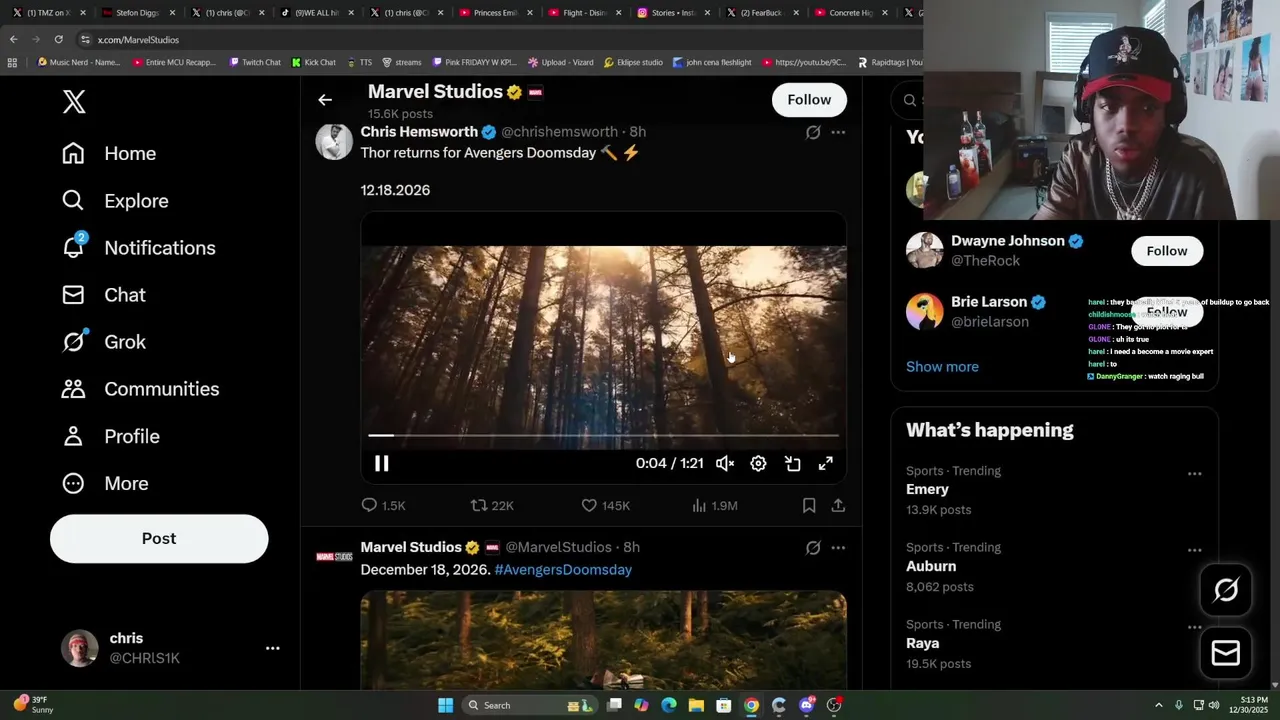1280x720 pixels.
Task: Switch to Princess Emily tab
Action: (x=495, y=13)
